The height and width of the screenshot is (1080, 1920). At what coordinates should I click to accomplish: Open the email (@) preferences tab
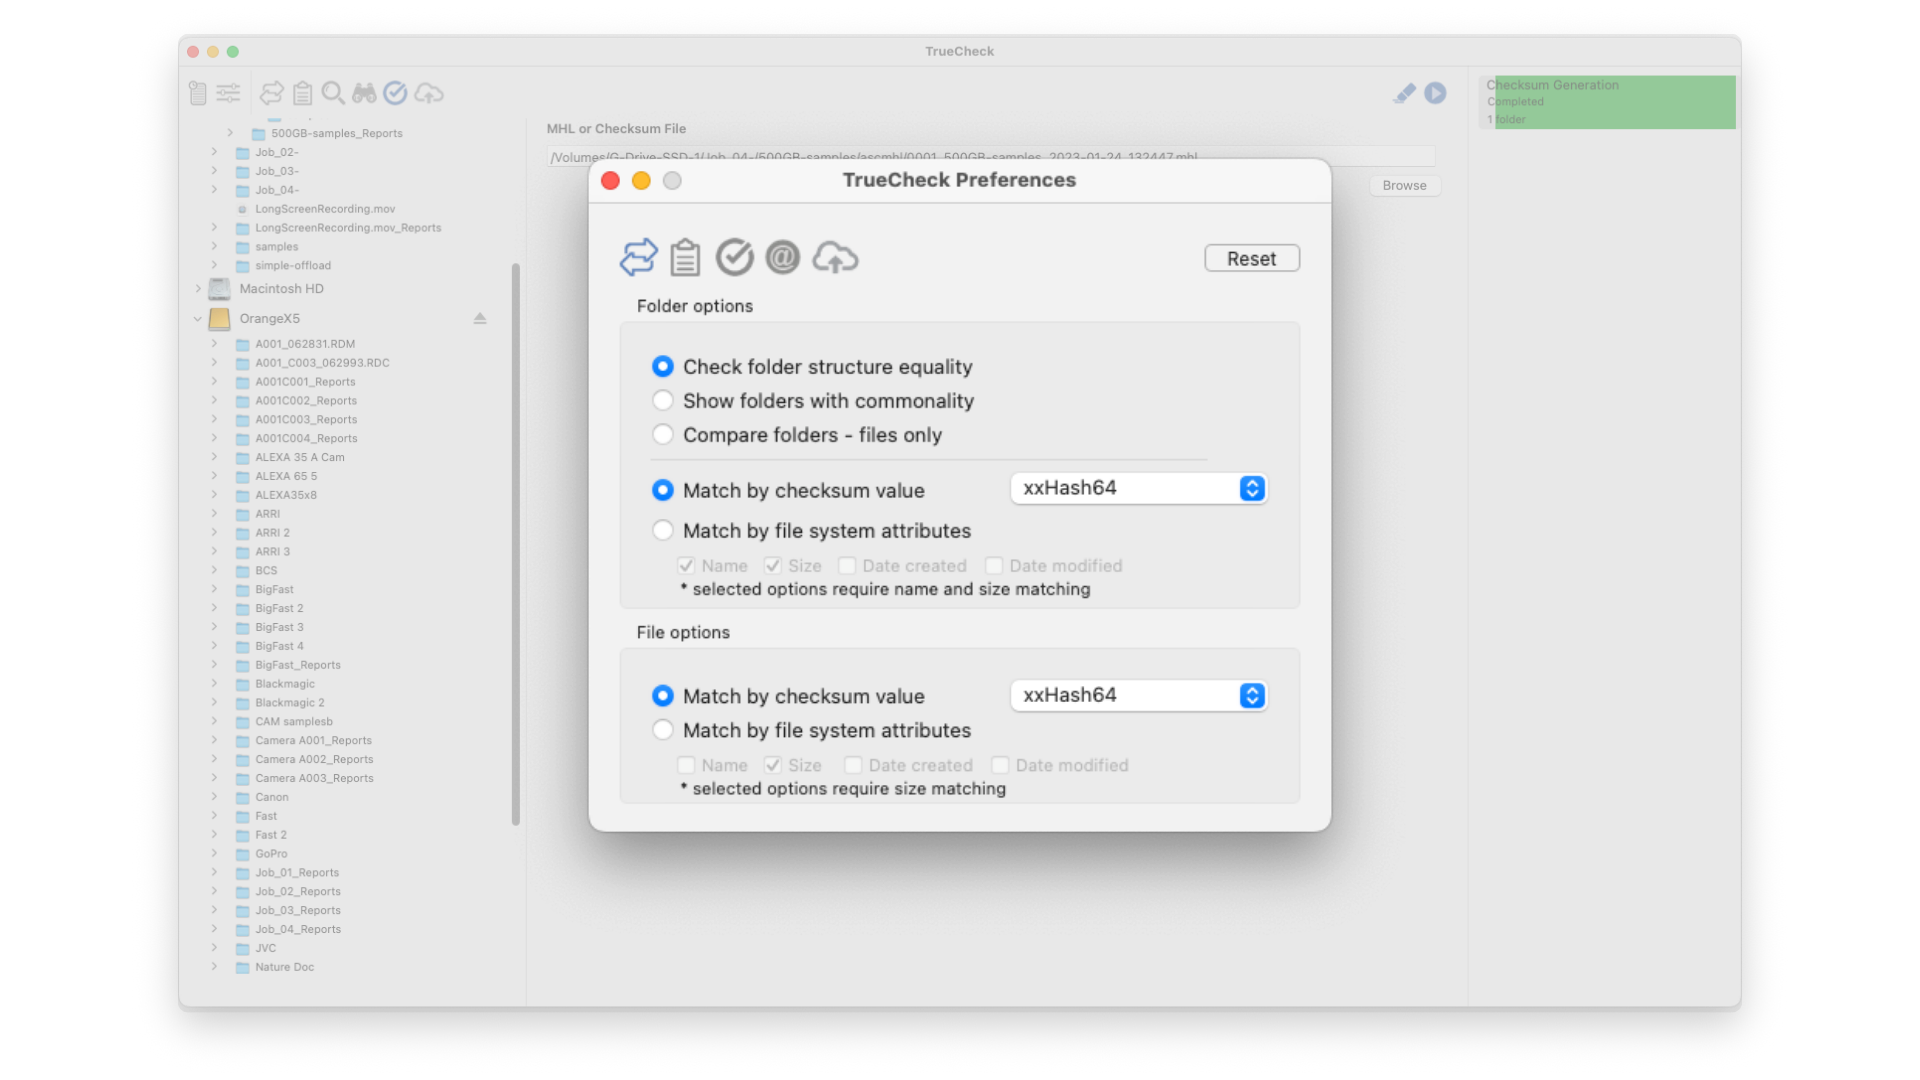(782, 258)
